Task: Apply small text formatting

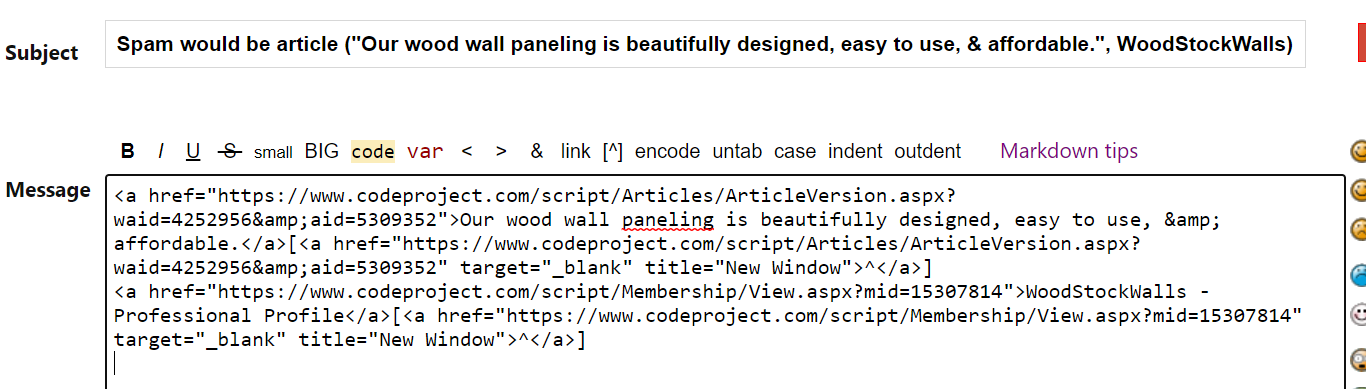Action: (x=273, y=153)
